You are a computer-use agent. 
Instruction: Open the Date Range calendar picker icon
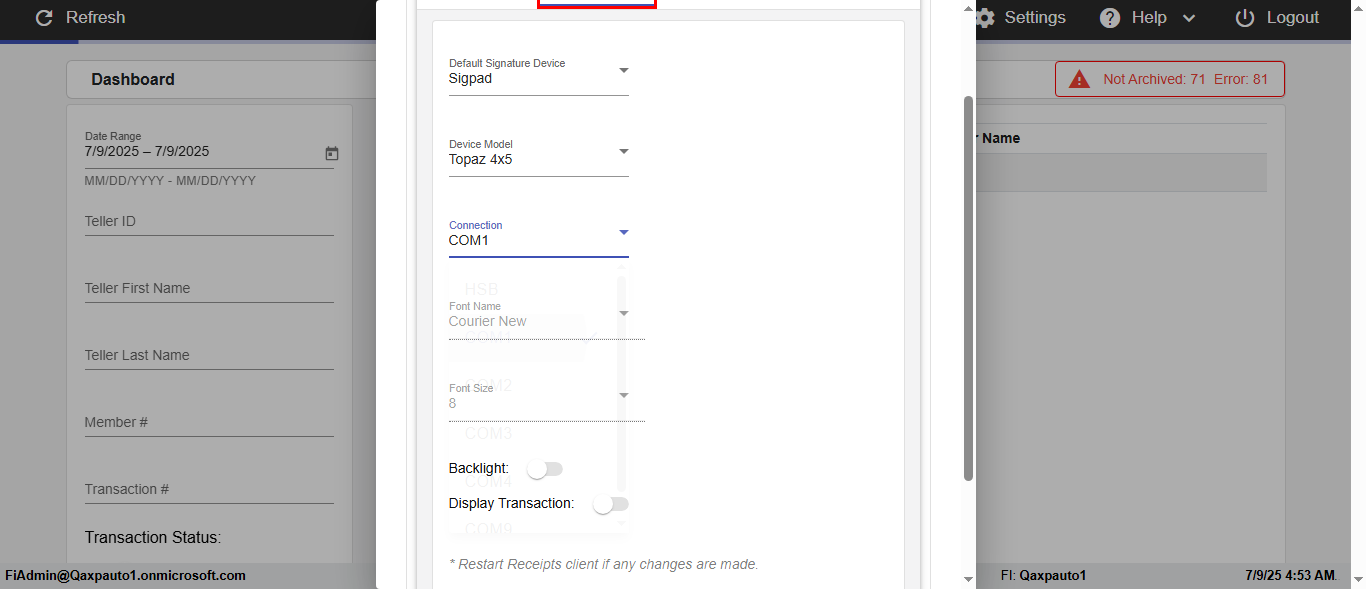point(332,153)
